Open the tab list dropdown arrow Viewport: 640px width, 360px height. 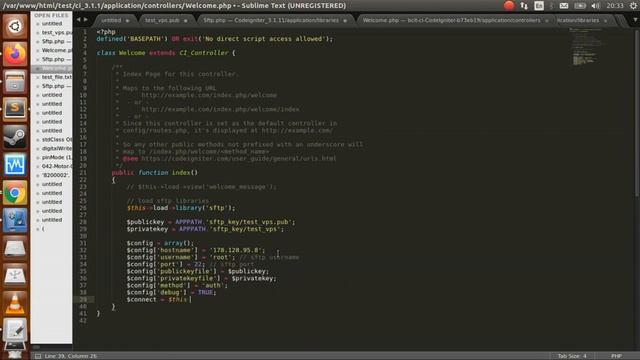coord(635,19)
